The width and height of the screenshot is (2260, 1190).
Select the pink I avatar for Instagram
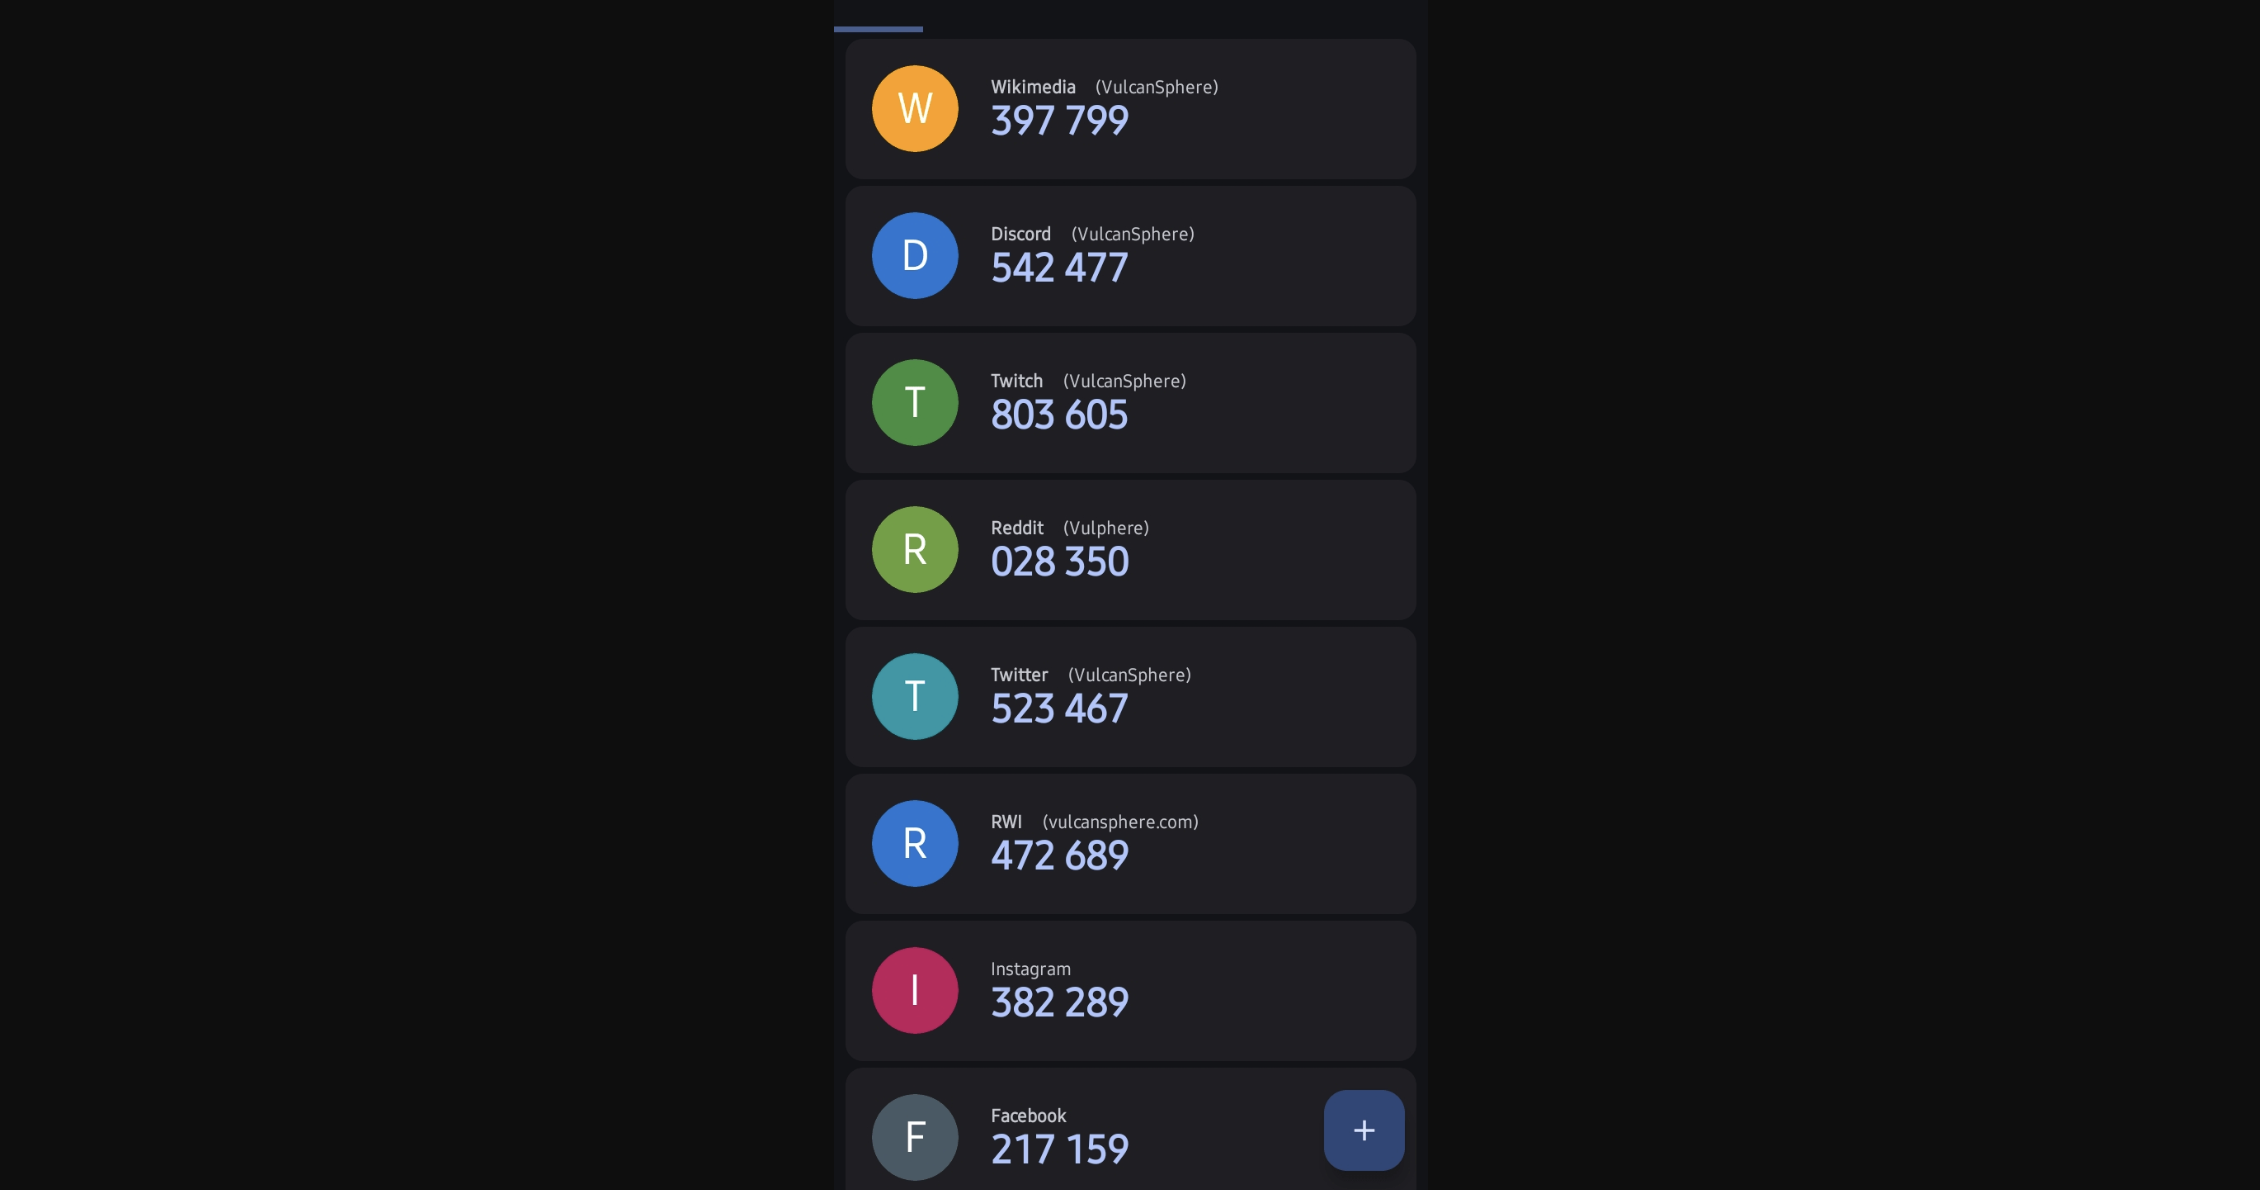coord(915,991)
